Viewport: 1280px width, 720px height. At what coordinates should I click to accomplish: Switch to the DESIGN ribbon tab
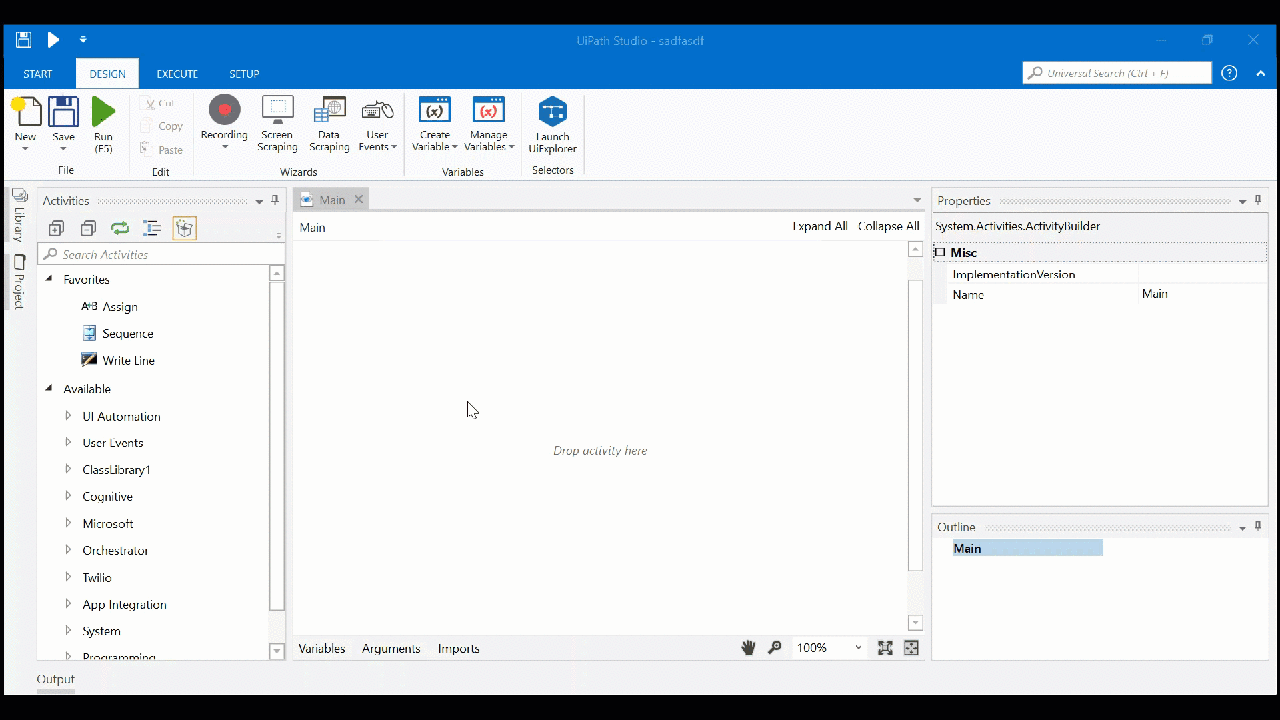(107, 74)
